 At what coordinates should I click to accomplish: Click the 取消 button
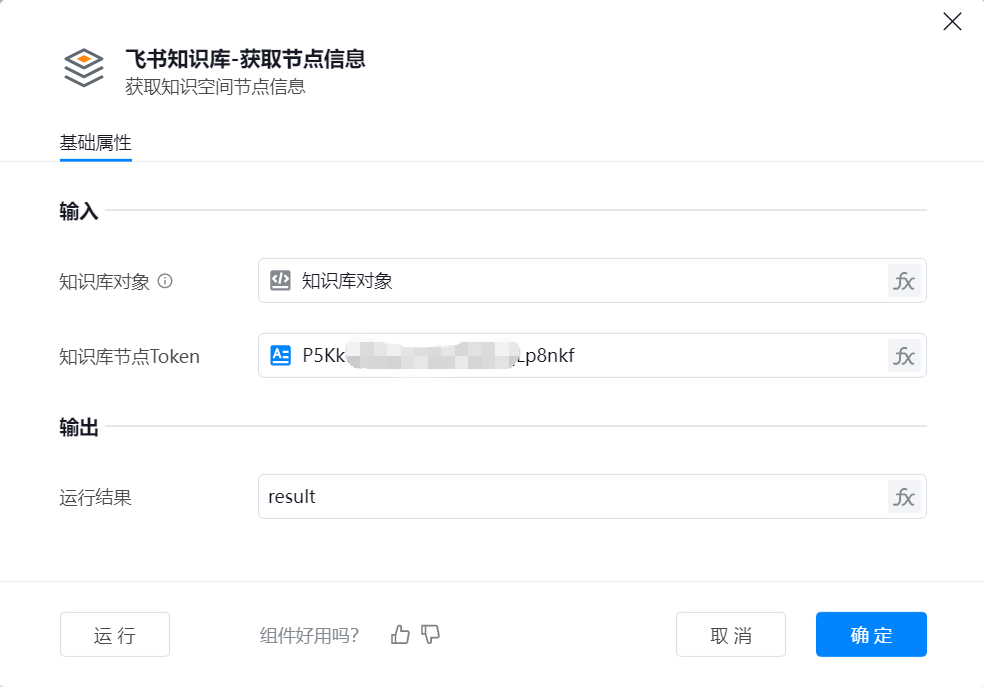pos(730,634)
